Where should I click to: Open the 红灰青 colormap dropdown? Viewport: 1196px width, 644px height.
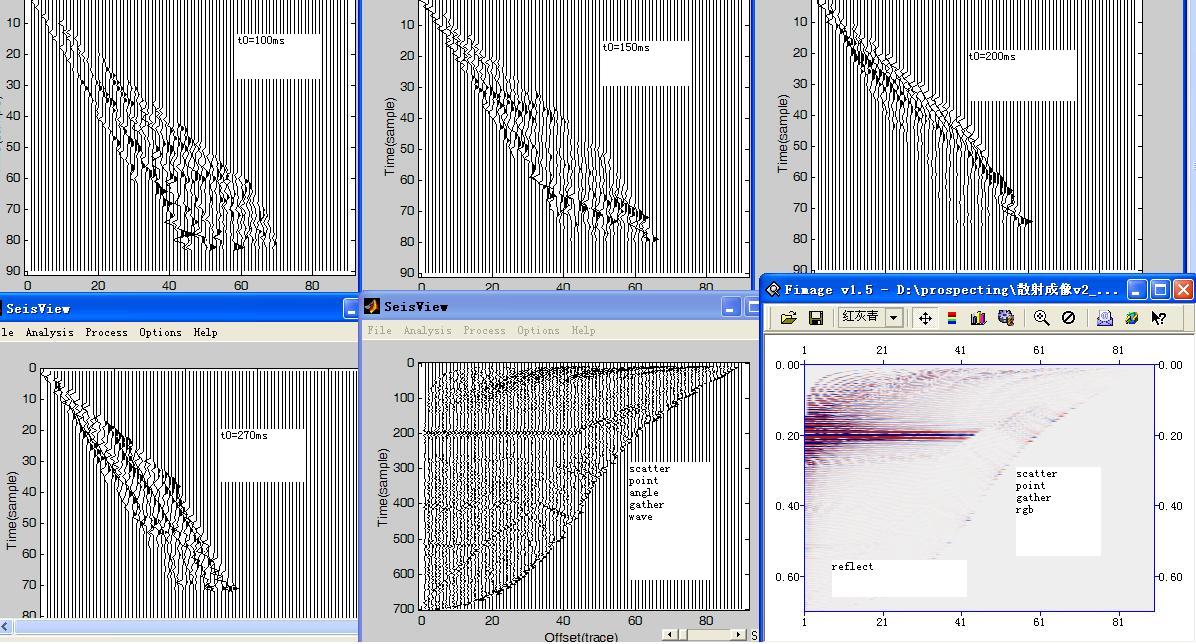coord(894,318)
